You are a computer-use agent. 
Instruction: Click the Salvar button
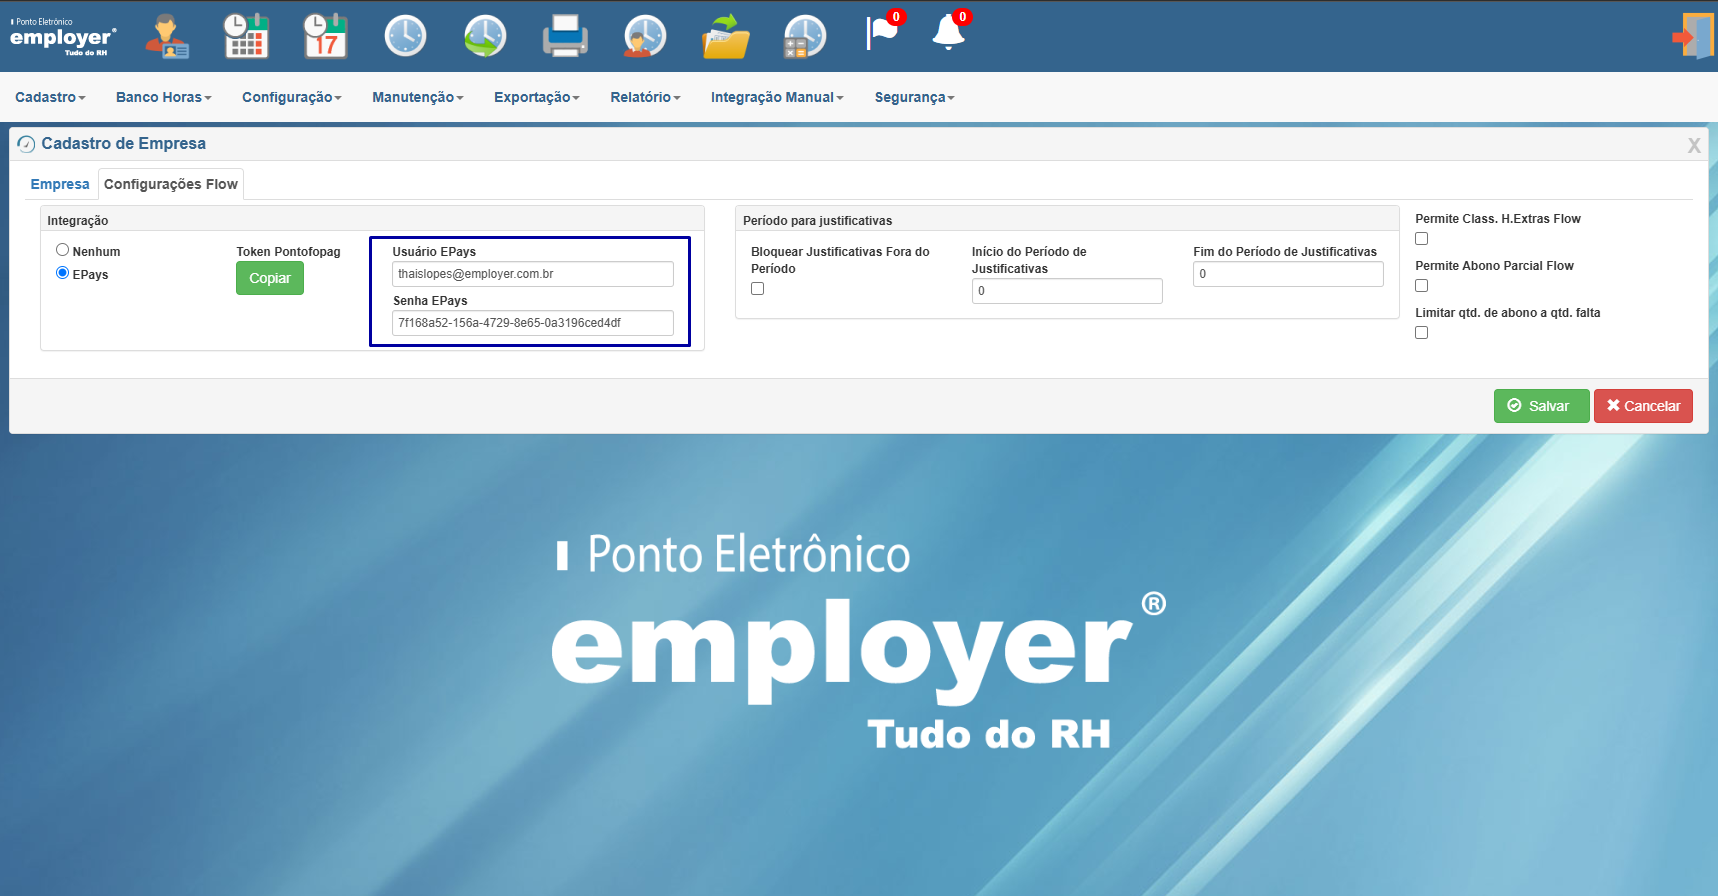pyautogui.click(x=1541, y=406)
